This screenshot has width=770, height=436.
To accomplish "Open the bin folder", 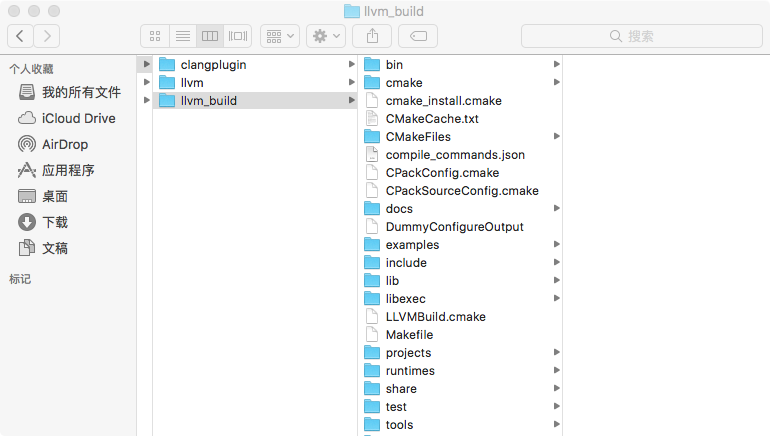I will tap(460, 65).
